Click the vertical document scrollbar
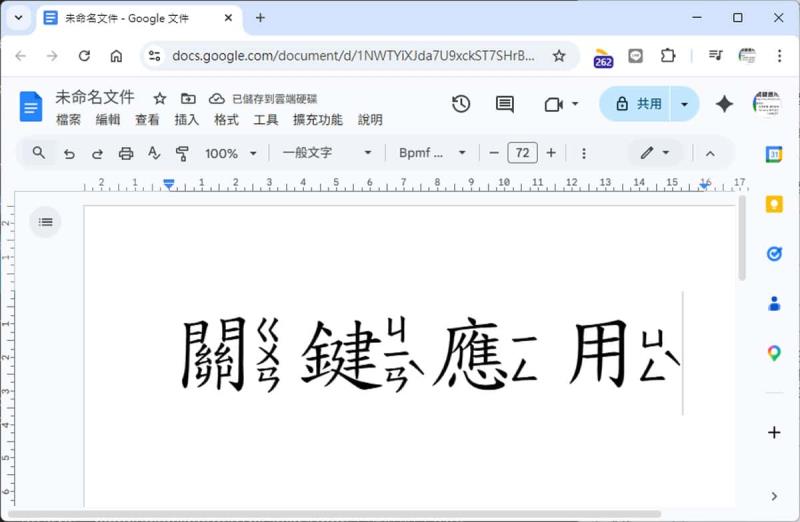The image size is (800, 522). coord(742,238)
